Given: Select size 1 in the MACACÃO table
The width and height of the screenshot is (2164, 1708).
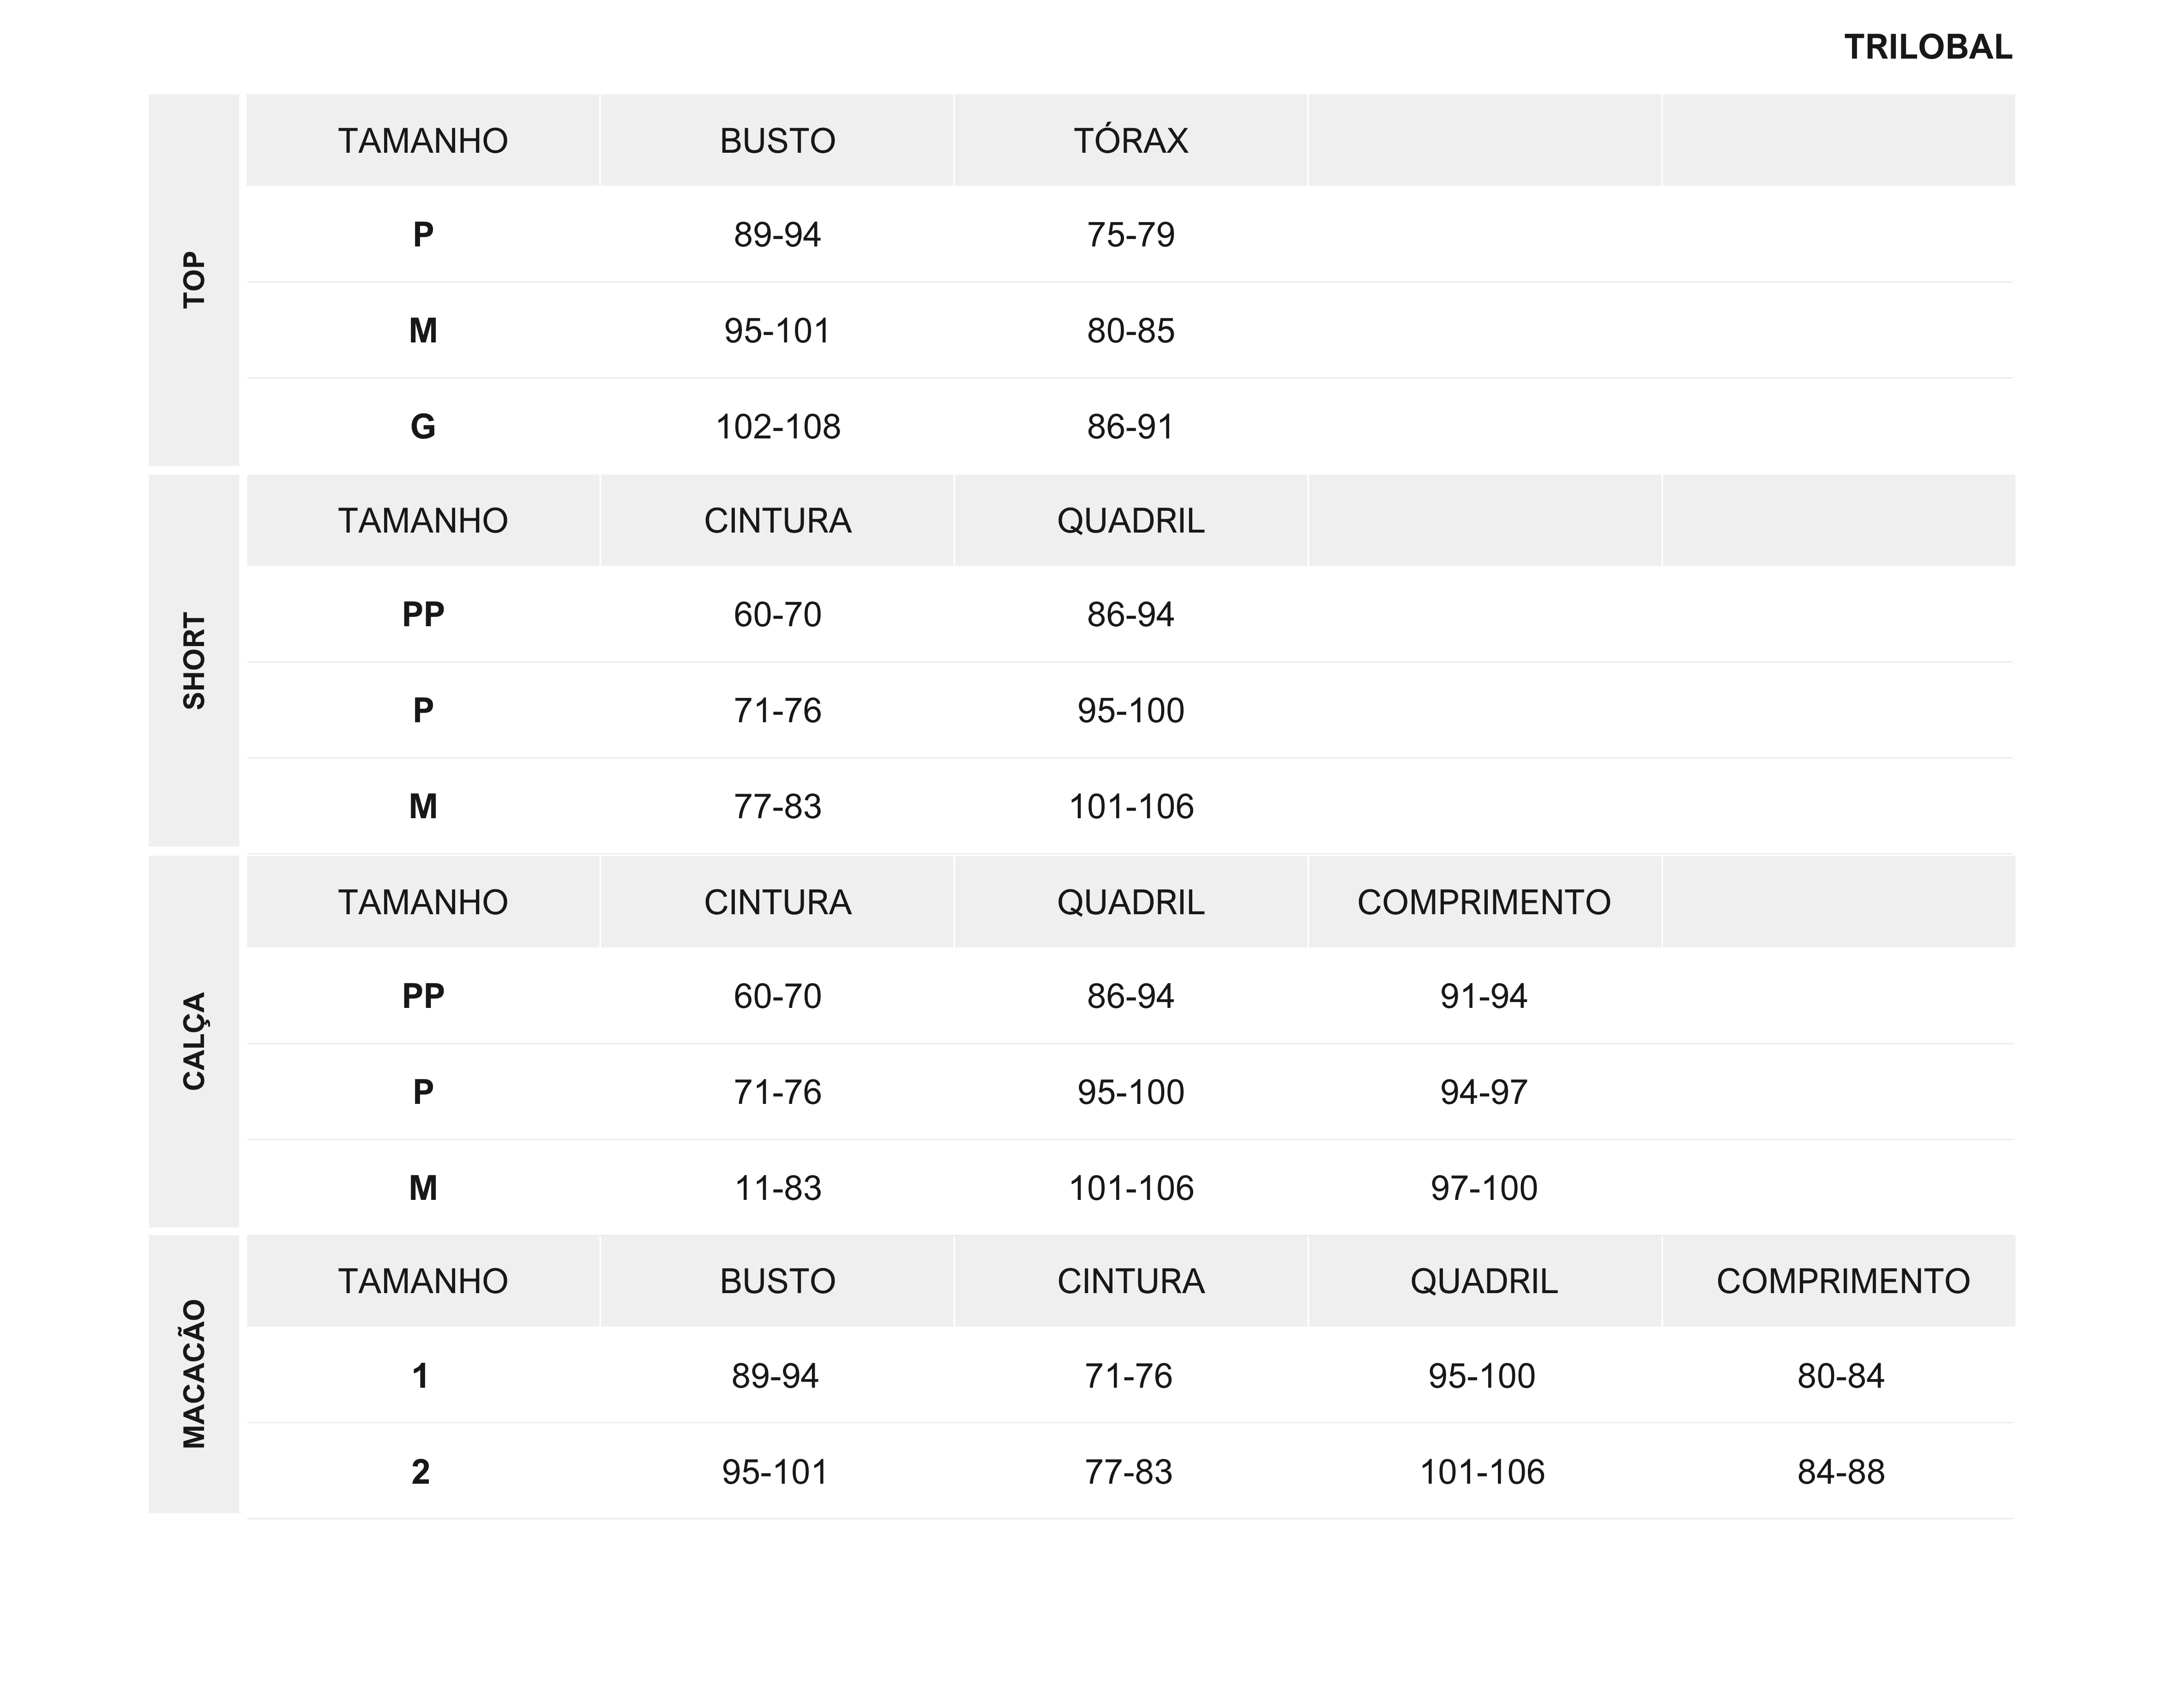Looking at the screenshot, I should [421, 1376].
